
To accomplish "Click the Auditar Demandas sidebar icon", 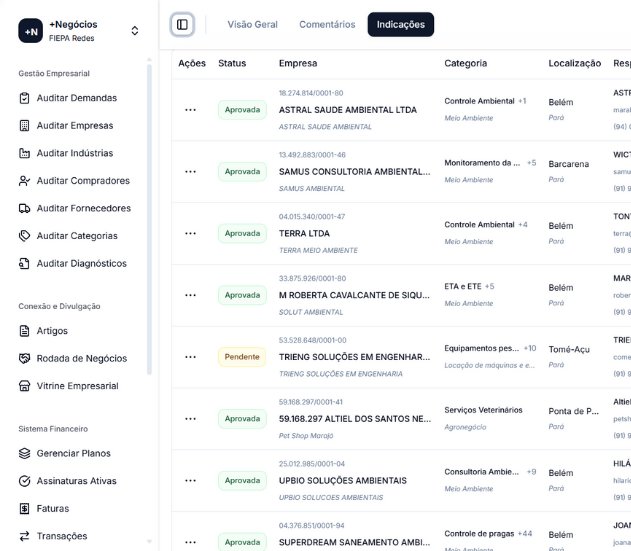I will tap(25, 98).
